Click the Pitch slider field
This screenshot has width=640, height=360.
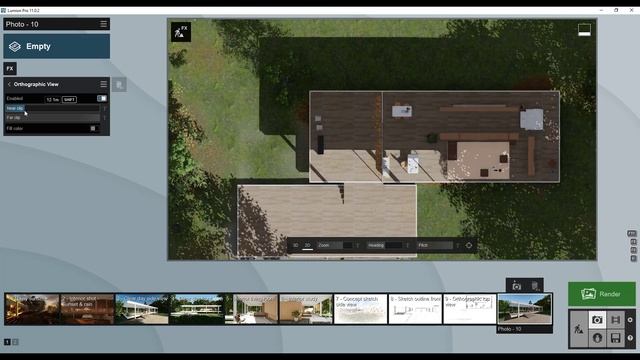[435, 245]
